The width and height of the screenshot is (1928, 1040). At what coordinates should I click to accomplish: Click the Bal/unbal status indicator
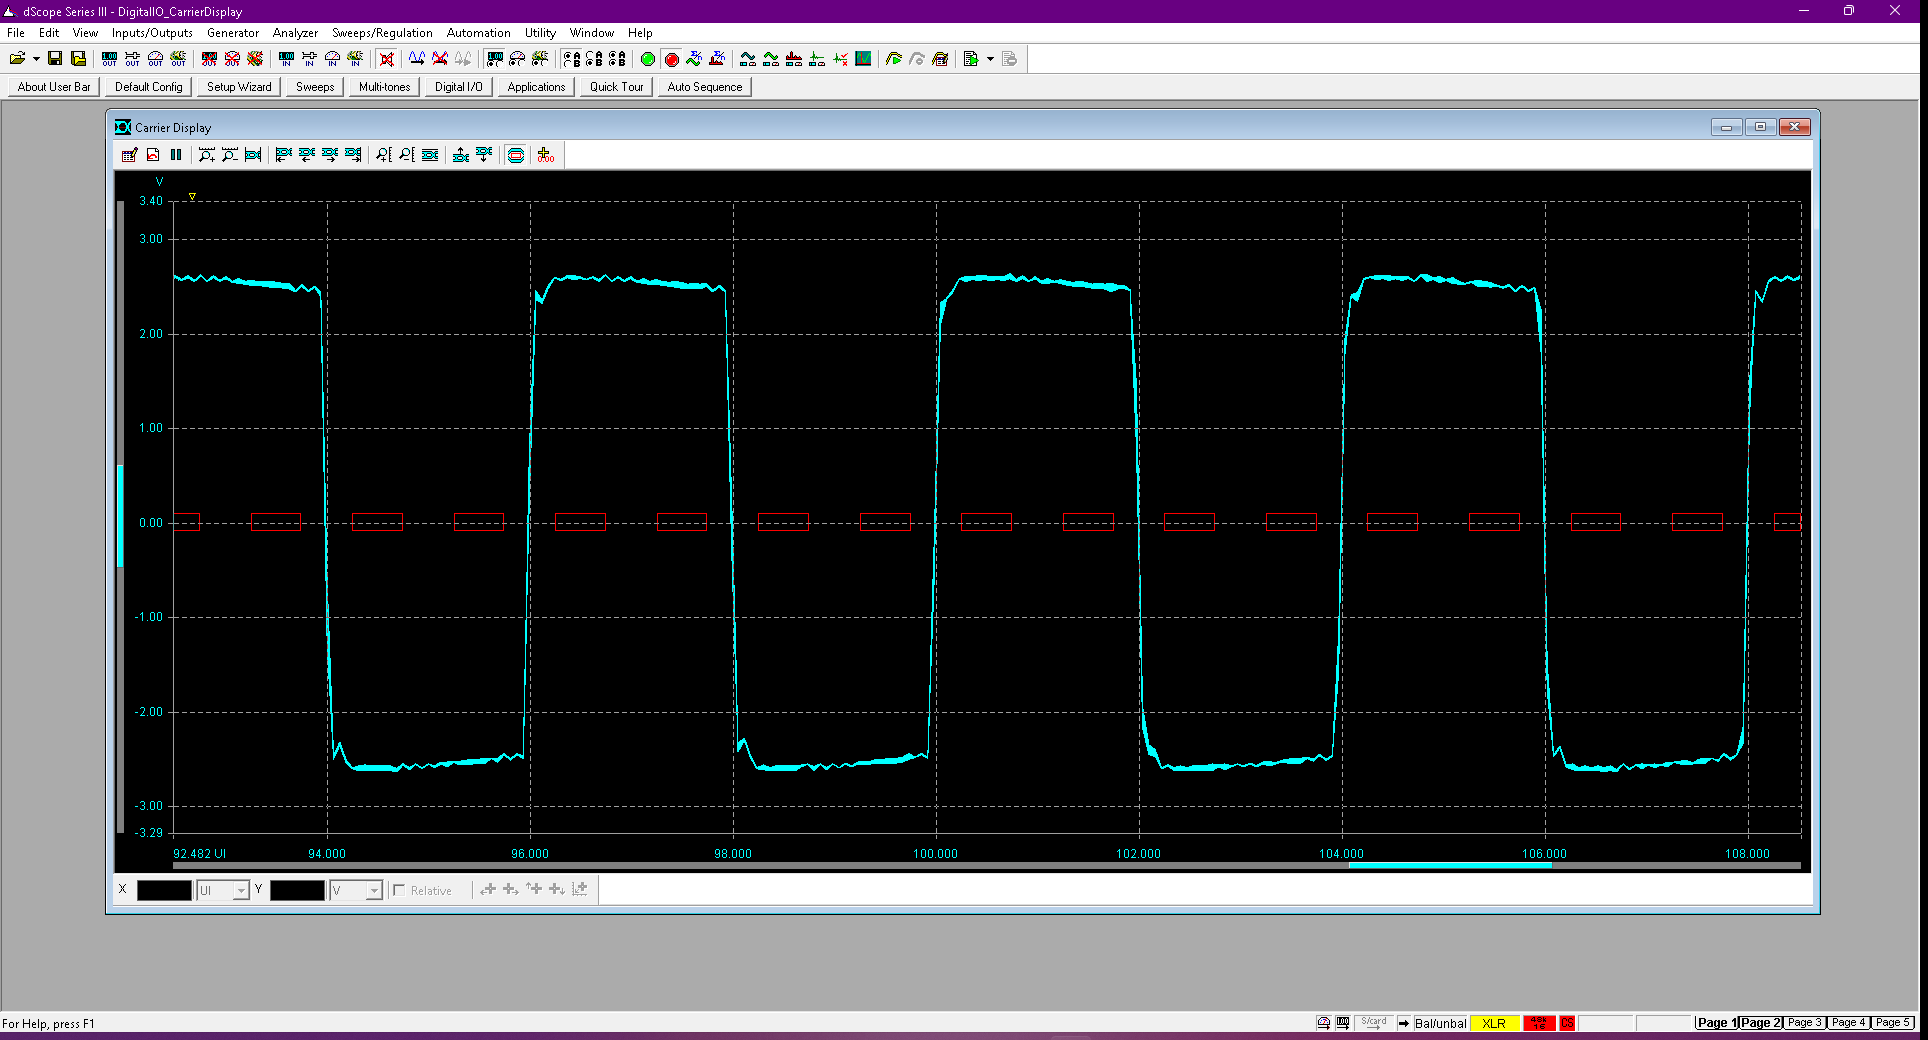(1440, 1023)
